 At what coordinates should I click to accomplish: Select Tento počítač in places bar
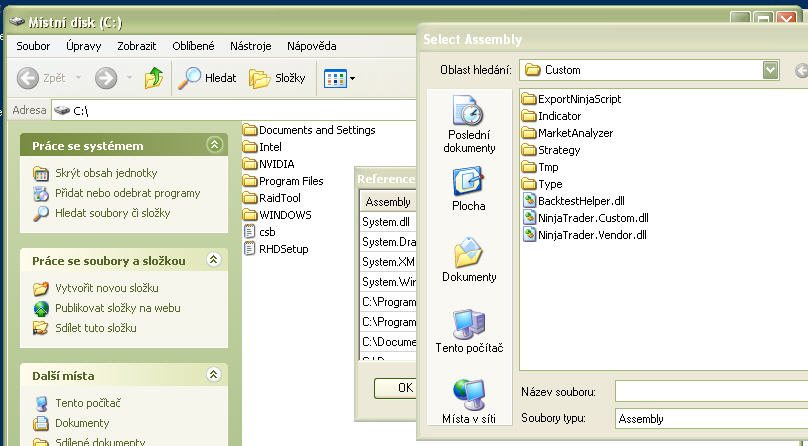click(x=469, y=331)
